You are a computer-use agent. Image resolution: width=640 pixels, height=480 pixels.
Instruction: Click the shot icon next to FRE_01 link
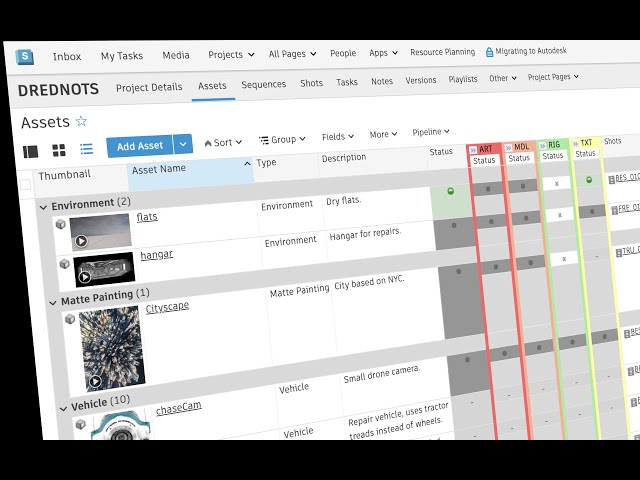[615, 211]
